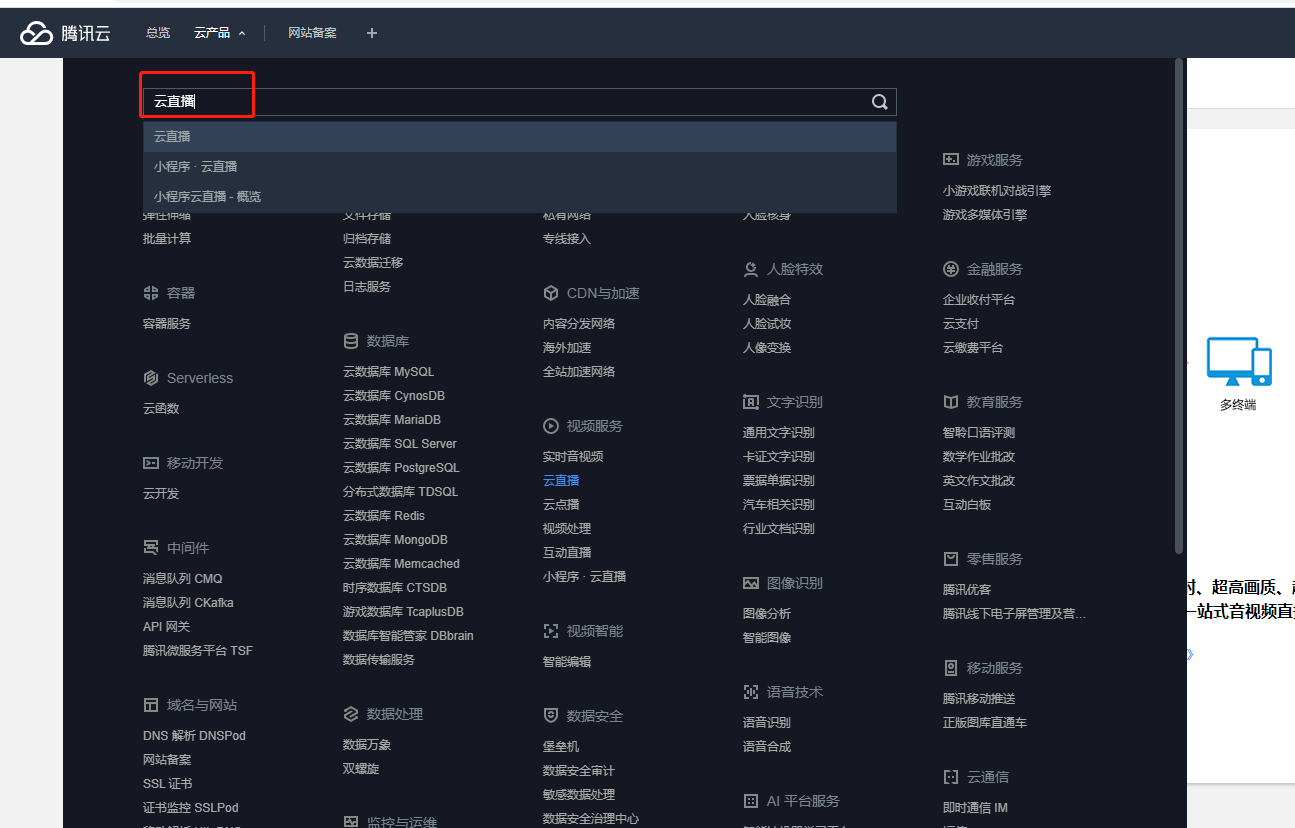The width and height of the screenshot is (1295, 828).
Task: Select 小程序 · 云直播 search suggestion
Action: tap(520, 167)
